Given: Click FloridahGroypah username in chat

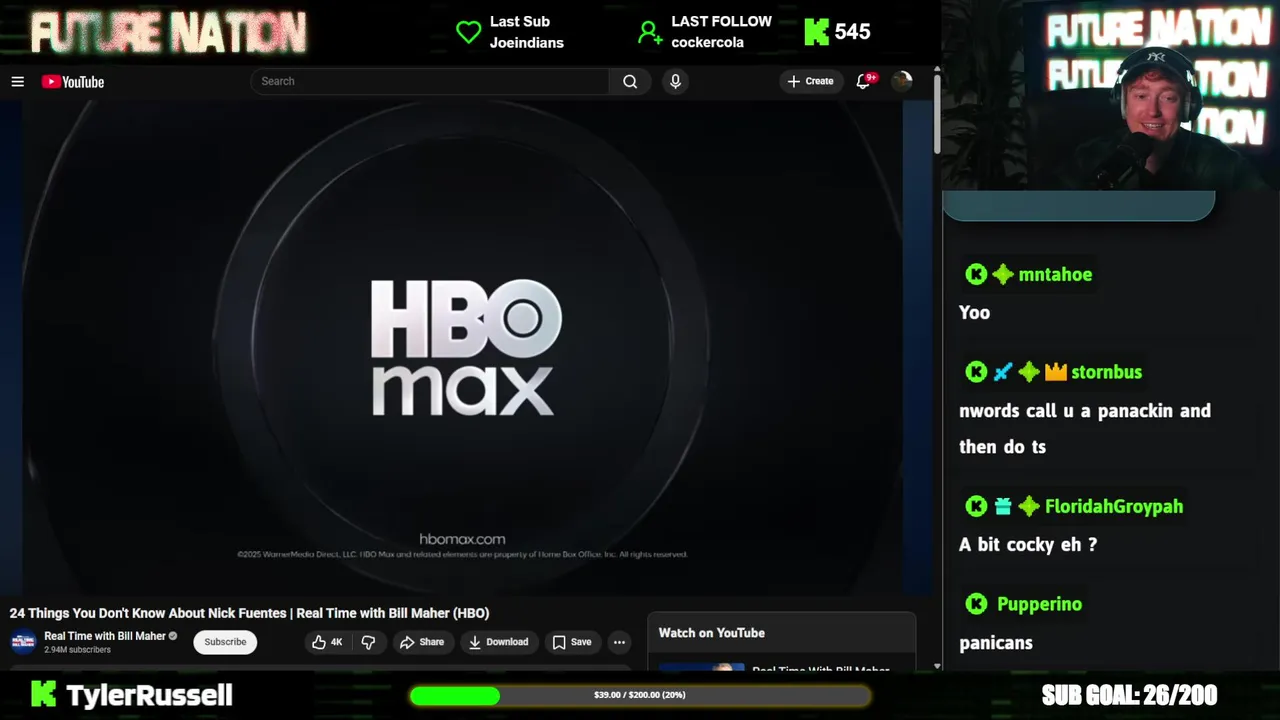Looking at the screenshot, I should point(1114,506).
